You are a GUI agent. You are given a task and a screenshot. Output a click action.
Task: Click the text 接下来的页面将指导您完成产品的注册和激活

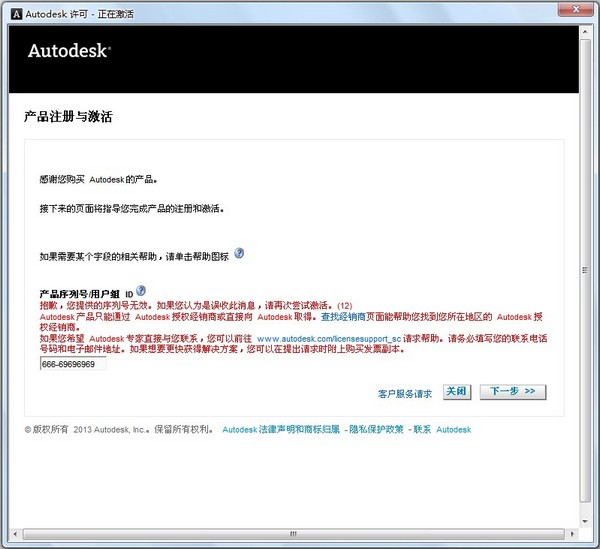point(131,209)
